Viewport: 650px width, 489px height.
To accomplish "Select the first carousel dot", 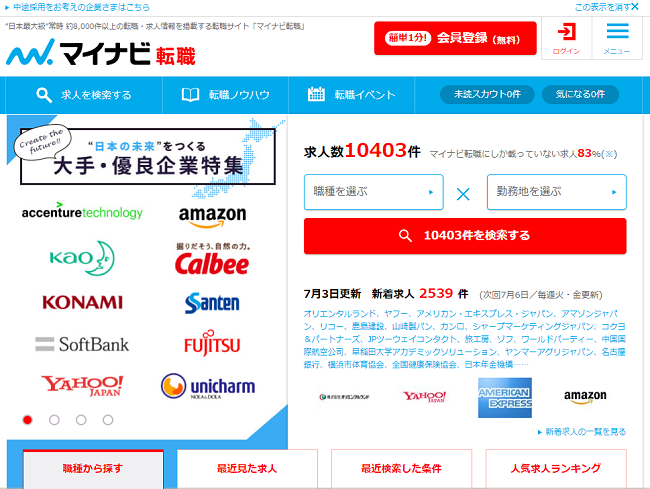I will pos(28,420).
